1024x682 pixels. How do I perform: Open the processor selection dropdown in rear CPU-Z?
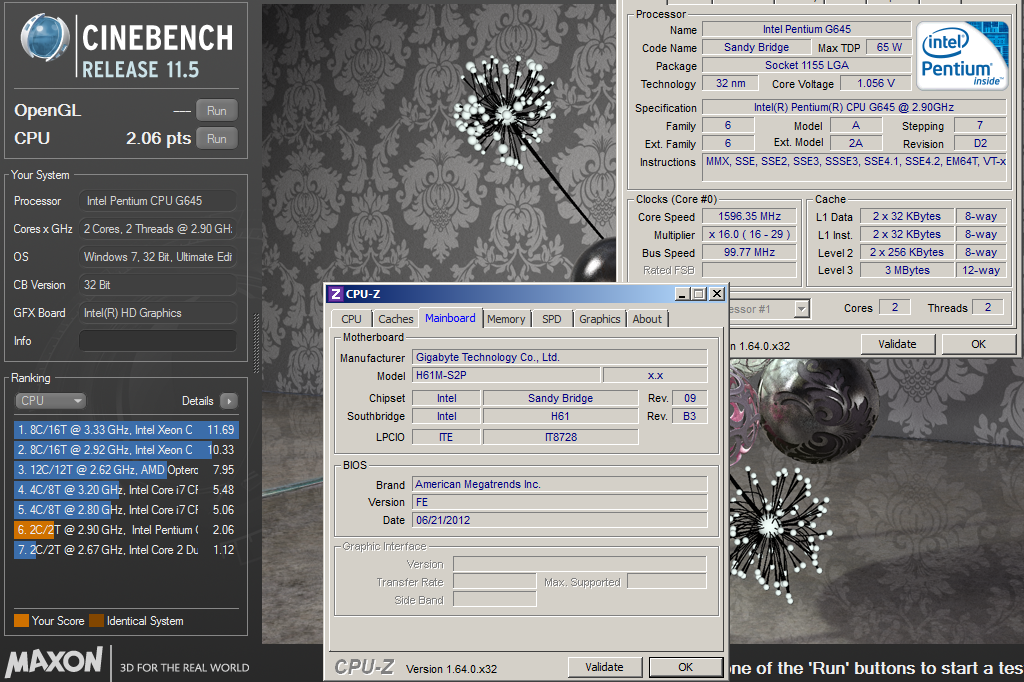801,308
